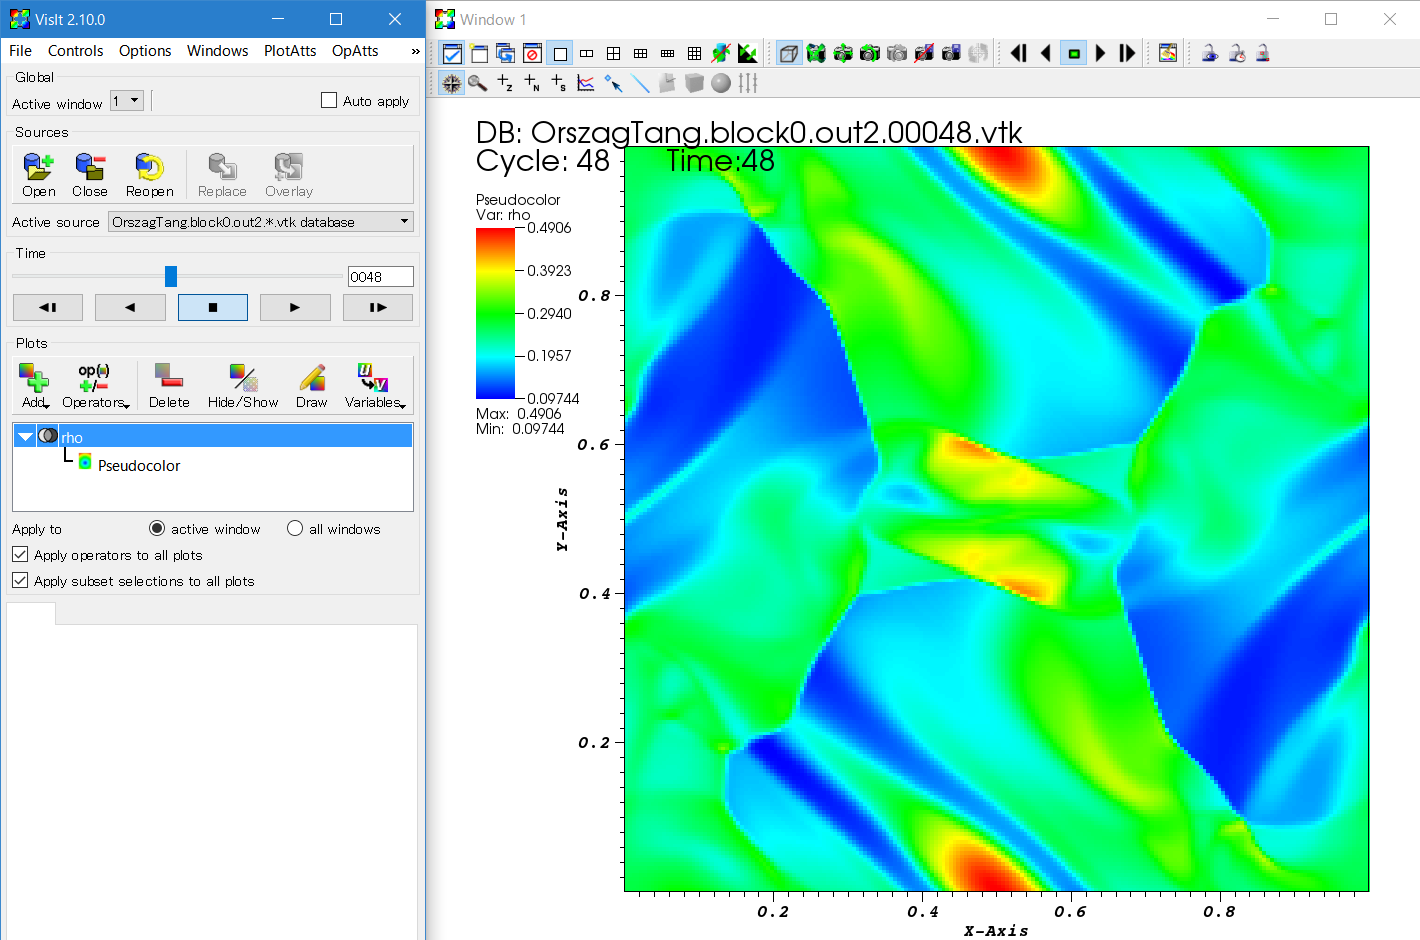Open the OpAtts menu
This screenshot has width=1420, height=940.
coord(355,51)
